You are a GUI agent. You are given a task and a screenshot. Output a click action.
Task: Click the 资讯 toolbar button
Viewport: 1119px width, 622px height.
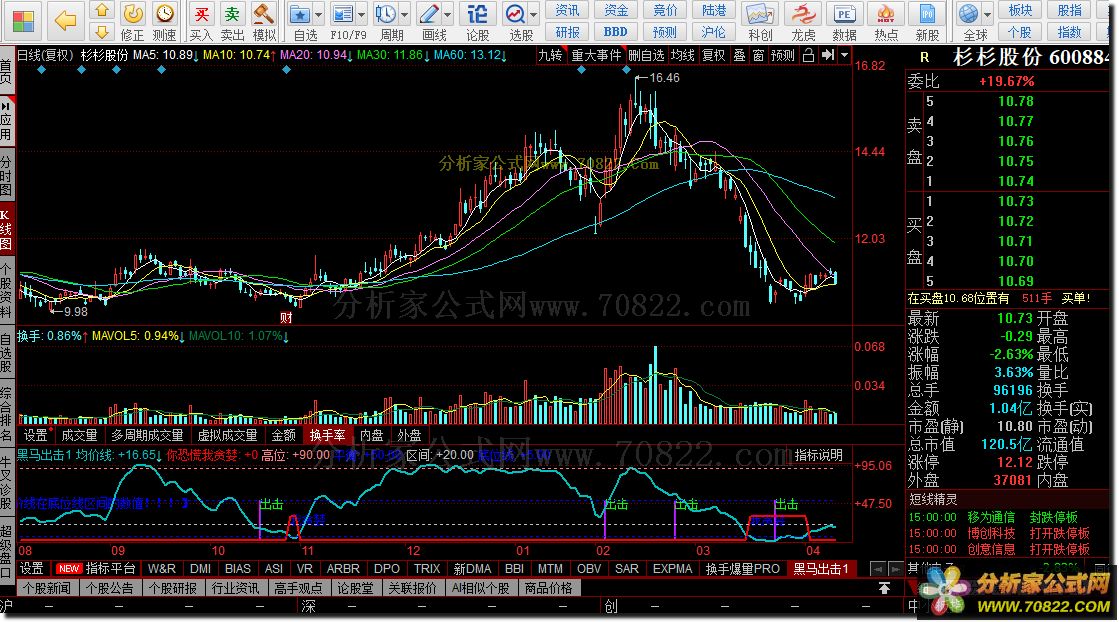tap(567, 10)
